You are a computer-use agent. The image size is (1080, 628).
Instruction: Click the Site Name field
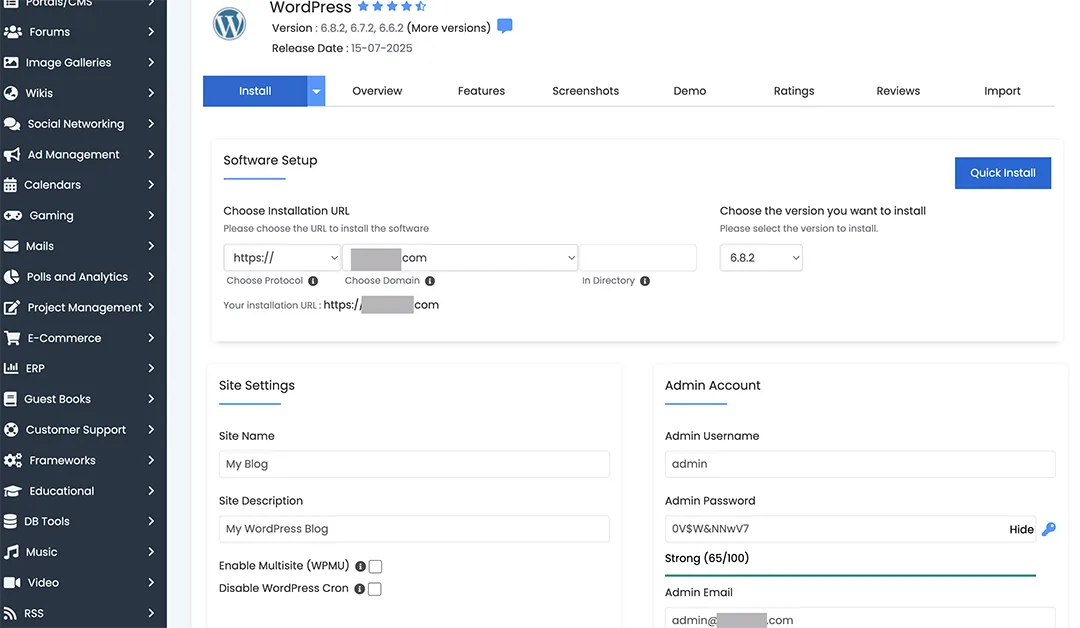pos(414,464)
